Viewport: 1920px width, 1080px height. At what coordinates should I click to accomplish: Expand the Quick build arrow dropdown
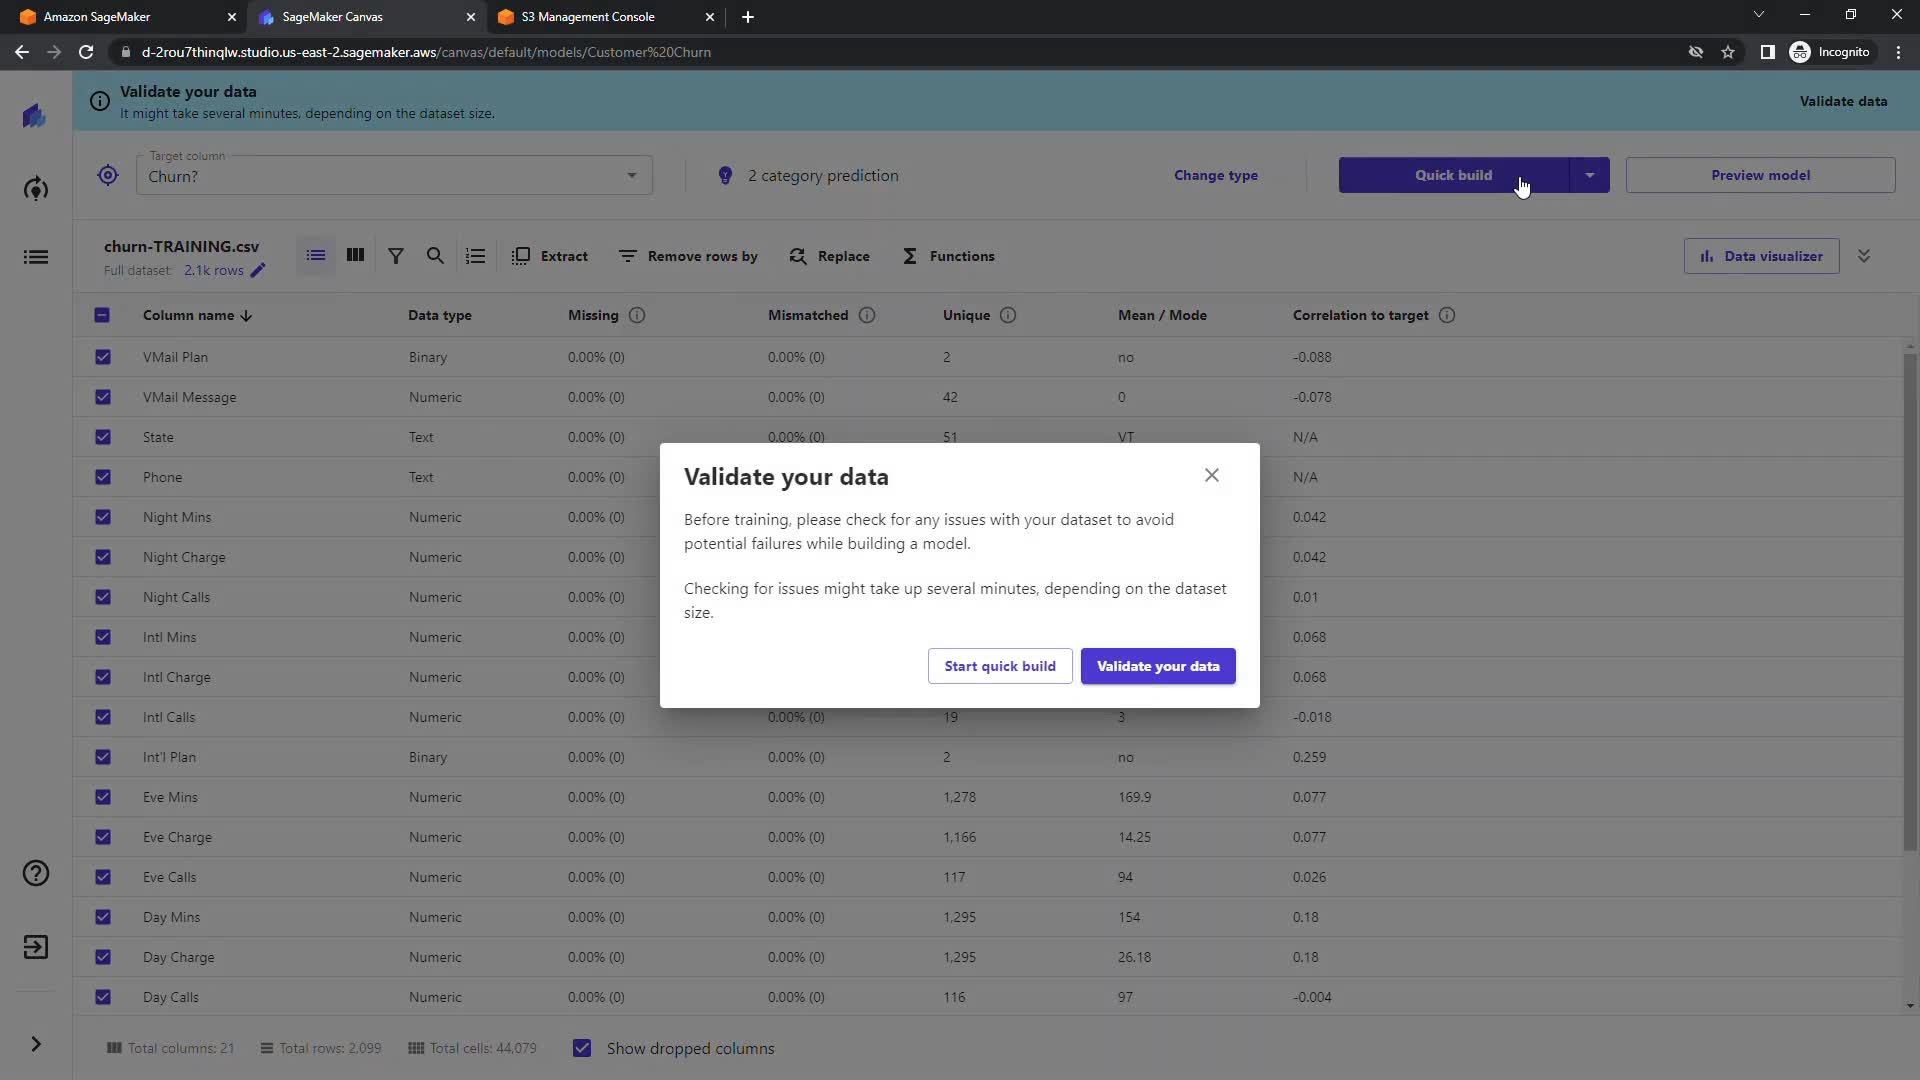1589,175
